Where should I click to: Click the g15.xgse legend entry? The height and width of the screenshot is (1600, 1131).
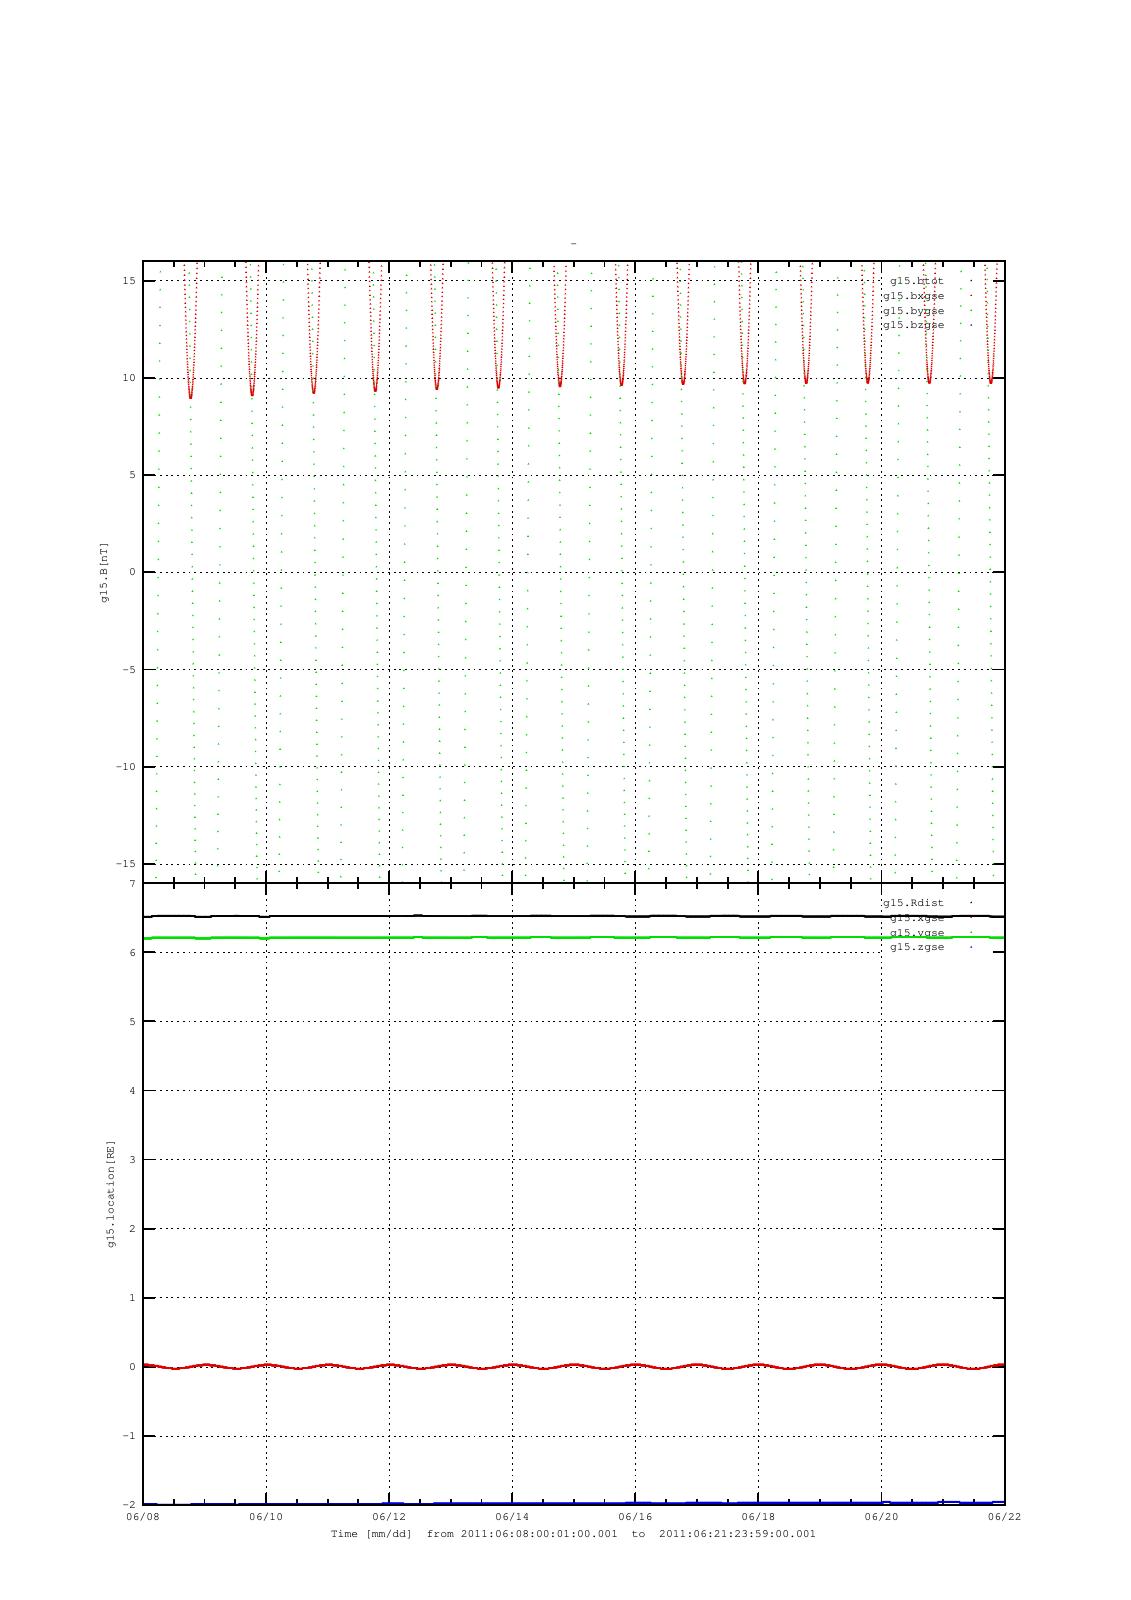point(917,918)
